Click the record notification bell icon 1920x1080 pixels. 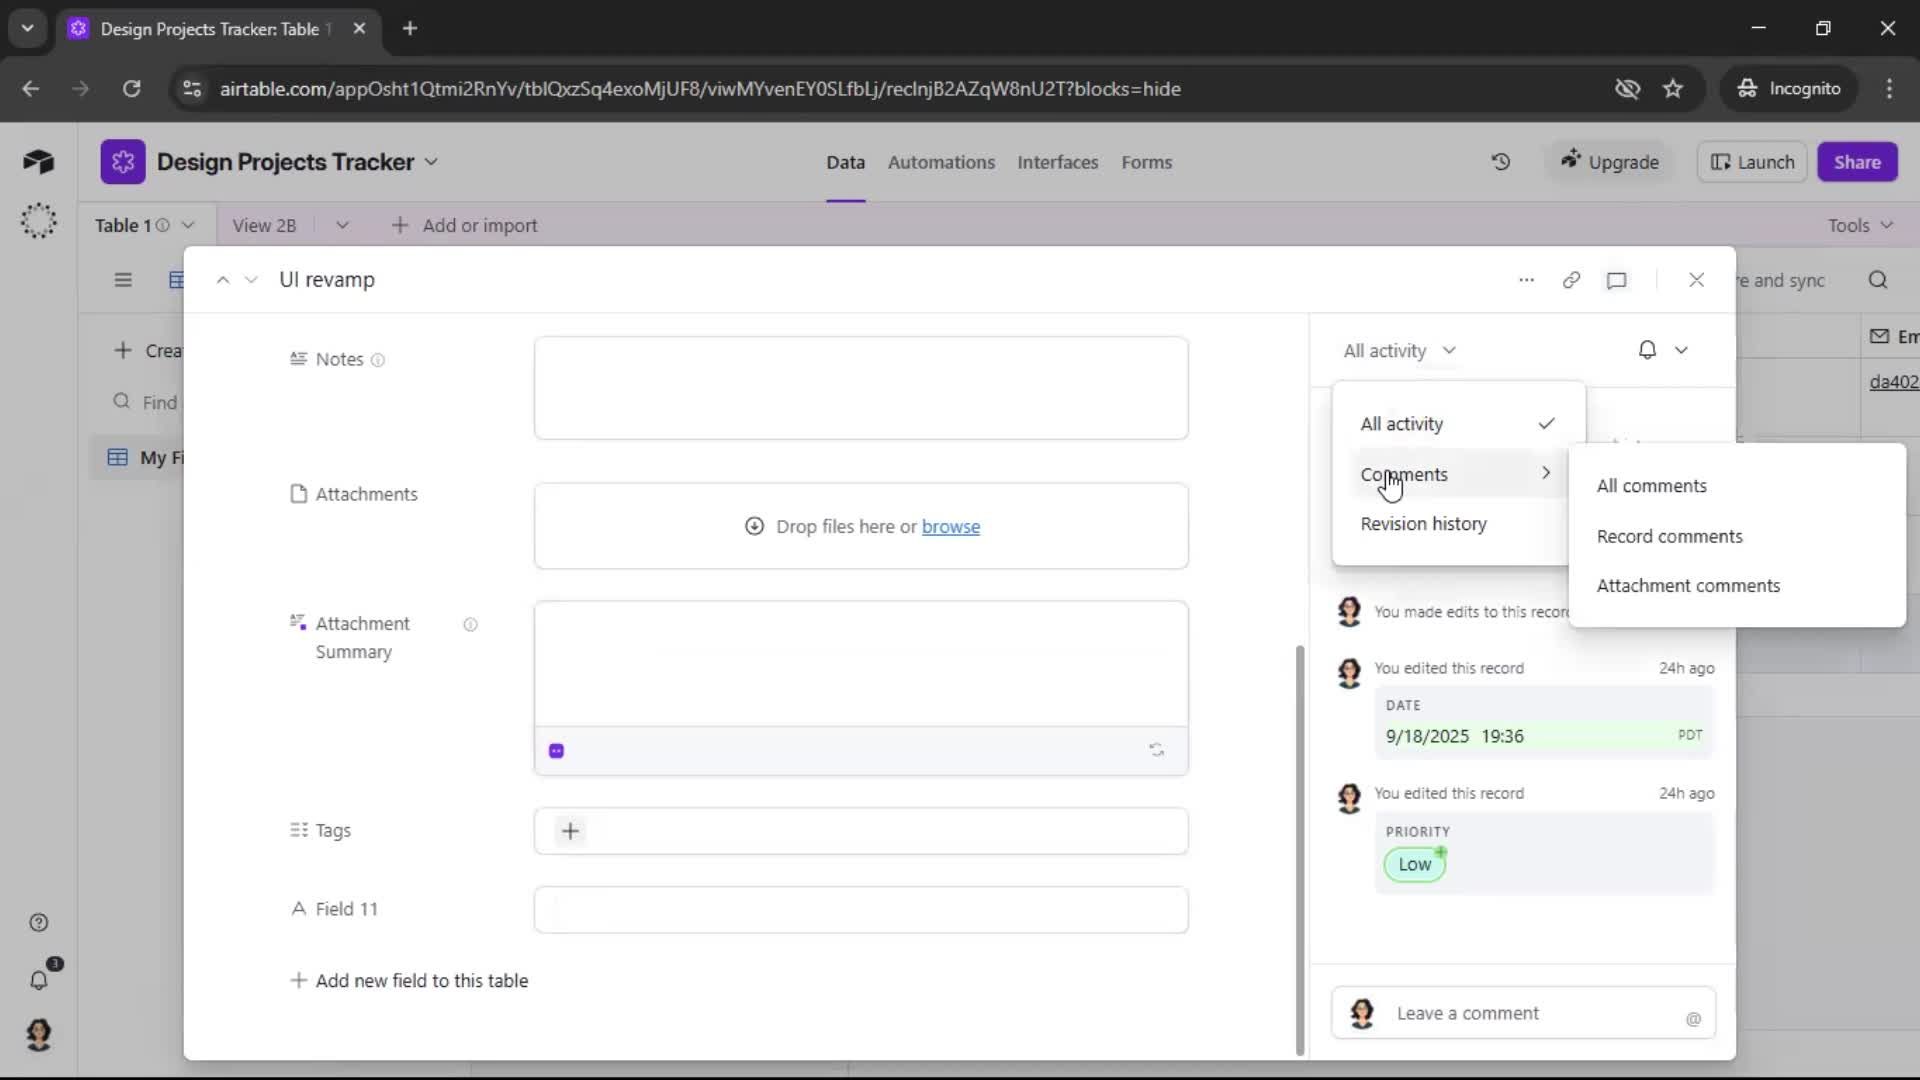click(x=1647, y=350)
